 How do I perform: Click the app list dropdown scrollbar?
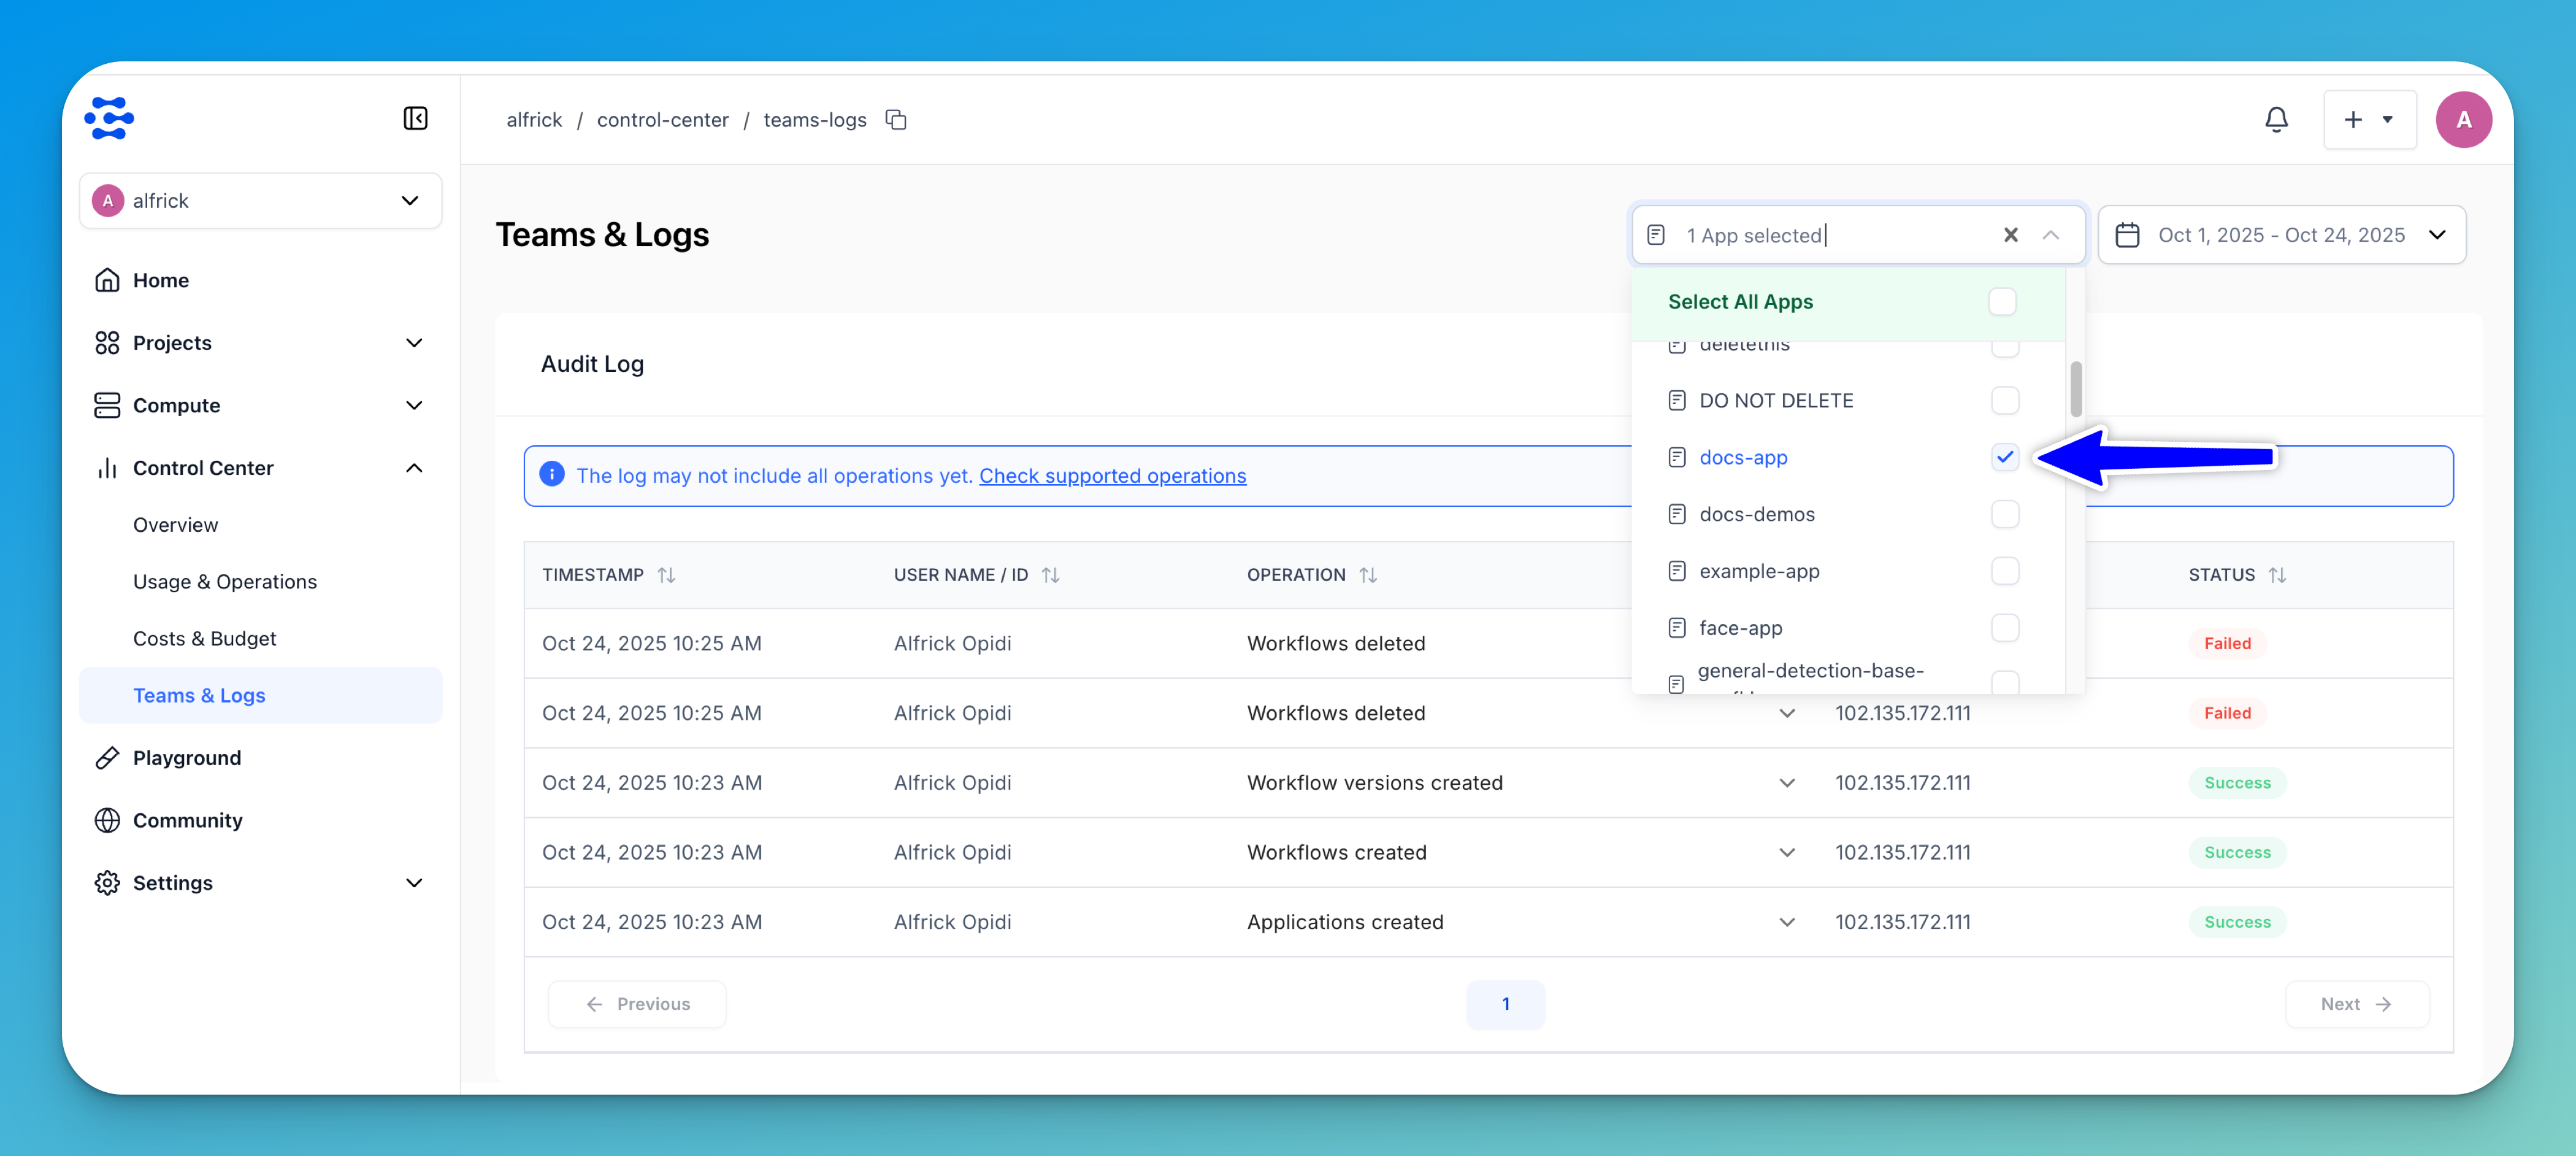[x=2076, y=389]
